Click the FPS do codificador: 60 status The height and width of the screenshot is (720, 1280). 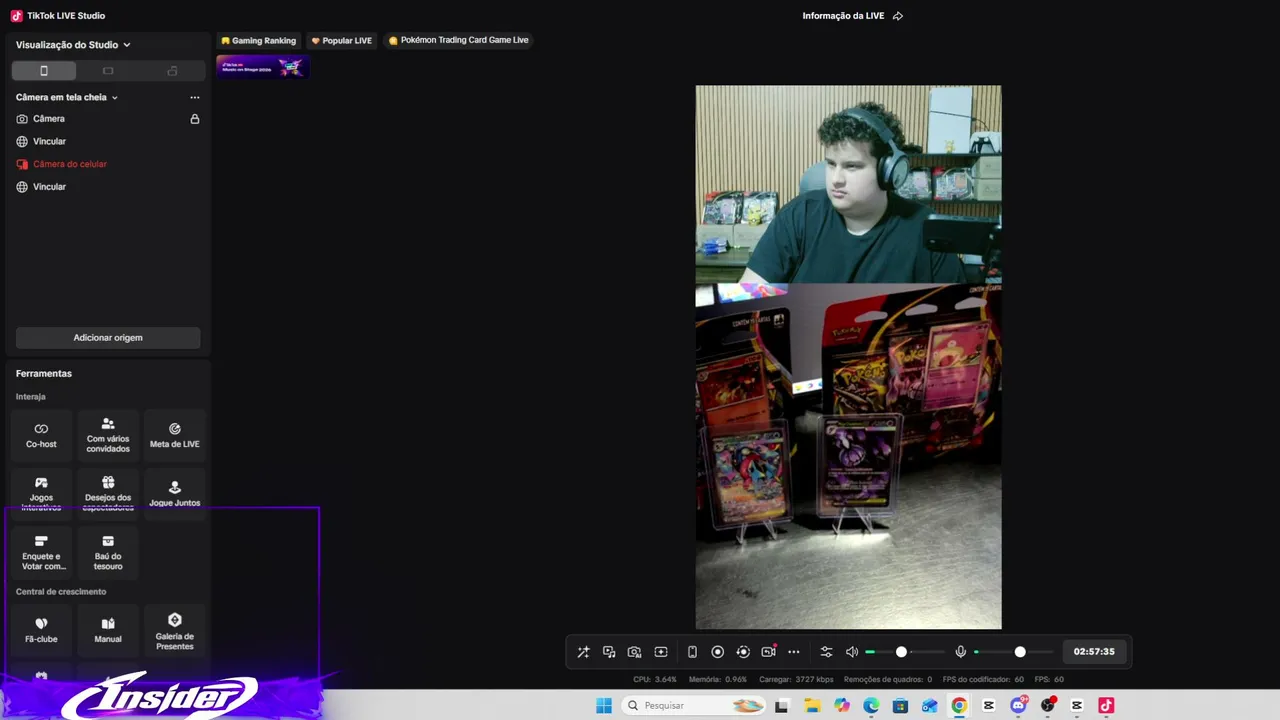(983, 680)
